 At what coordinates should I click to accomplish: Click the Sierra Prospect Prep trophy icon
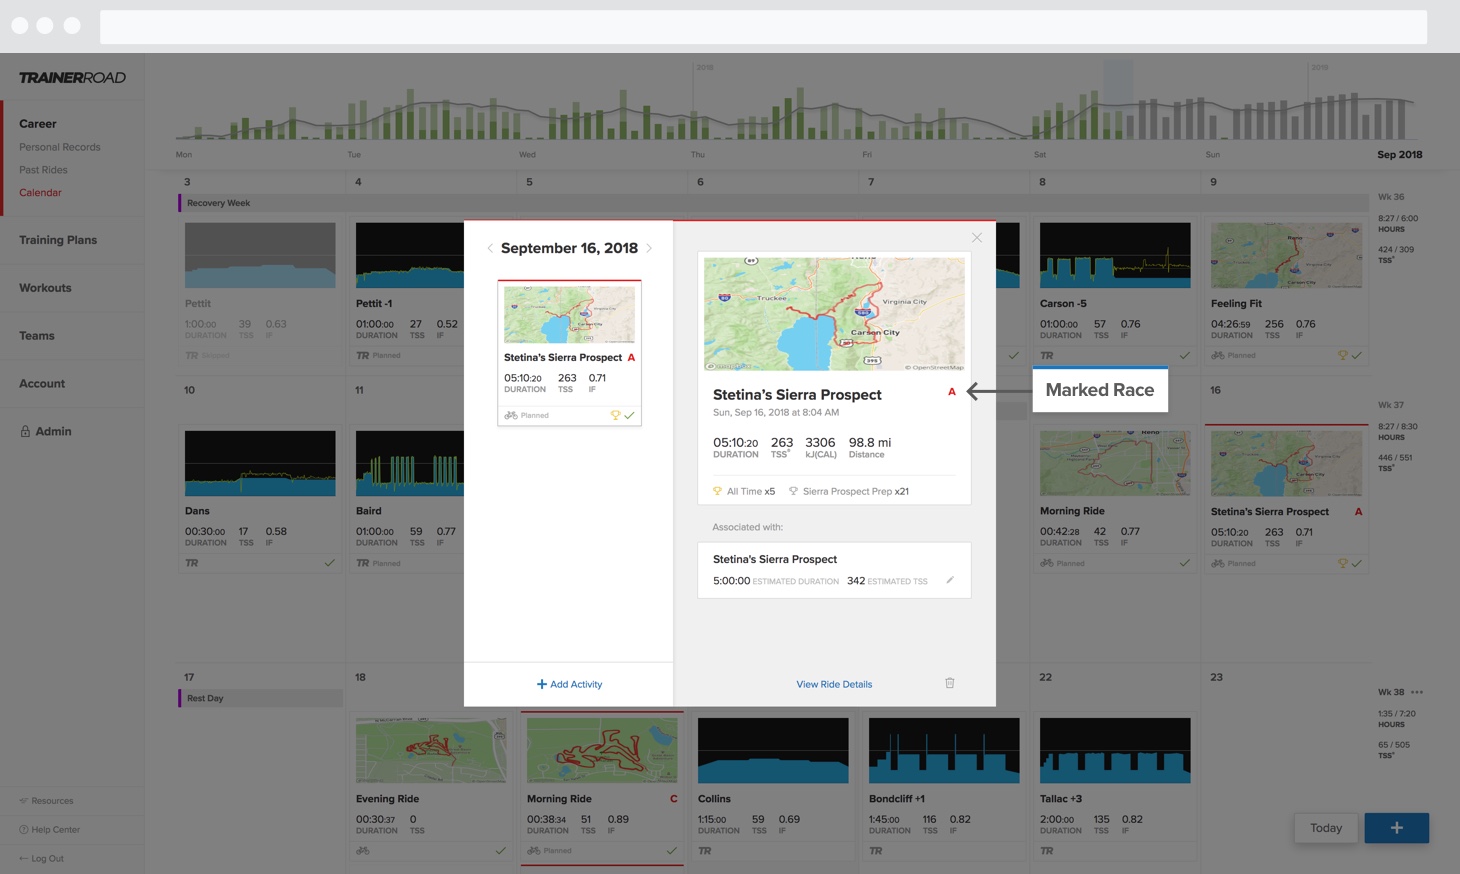click(x=793, y=491)
